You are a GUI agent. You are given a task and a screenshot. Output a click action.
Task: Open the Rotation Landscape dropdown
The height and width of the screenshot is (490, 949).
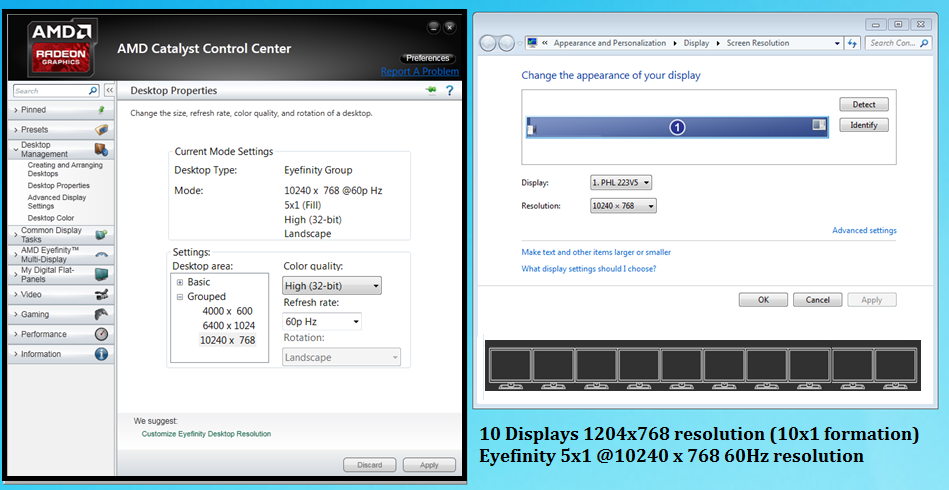click(341, 357)
